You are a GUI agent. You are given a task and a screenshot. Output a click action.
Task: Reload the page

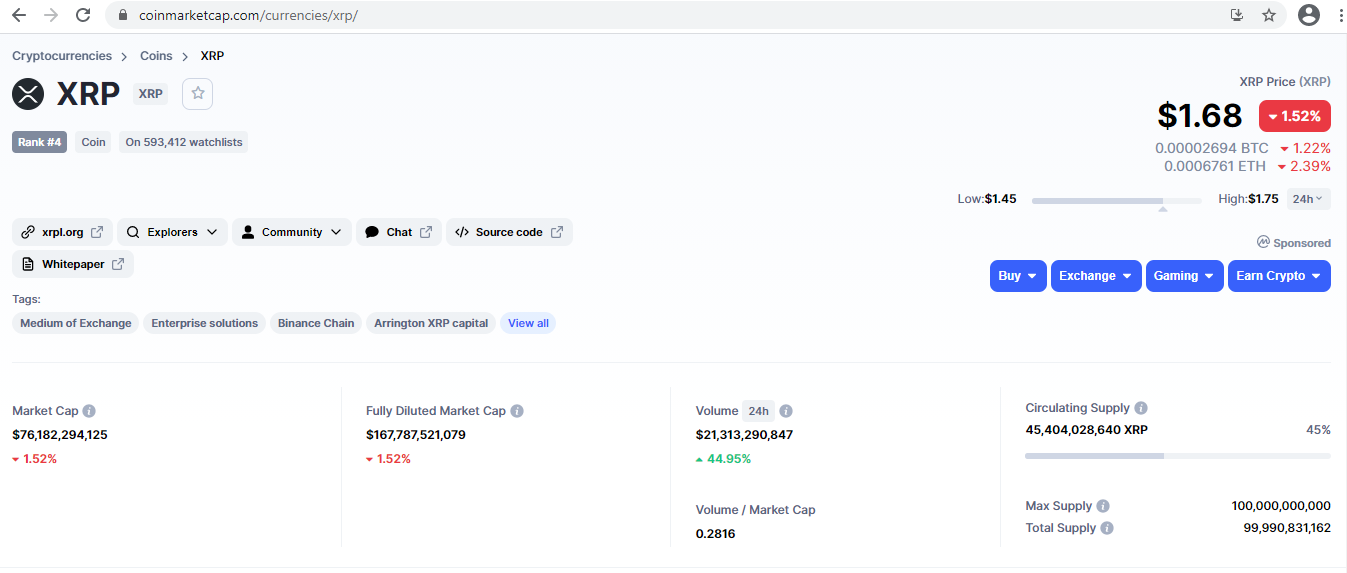83,15
